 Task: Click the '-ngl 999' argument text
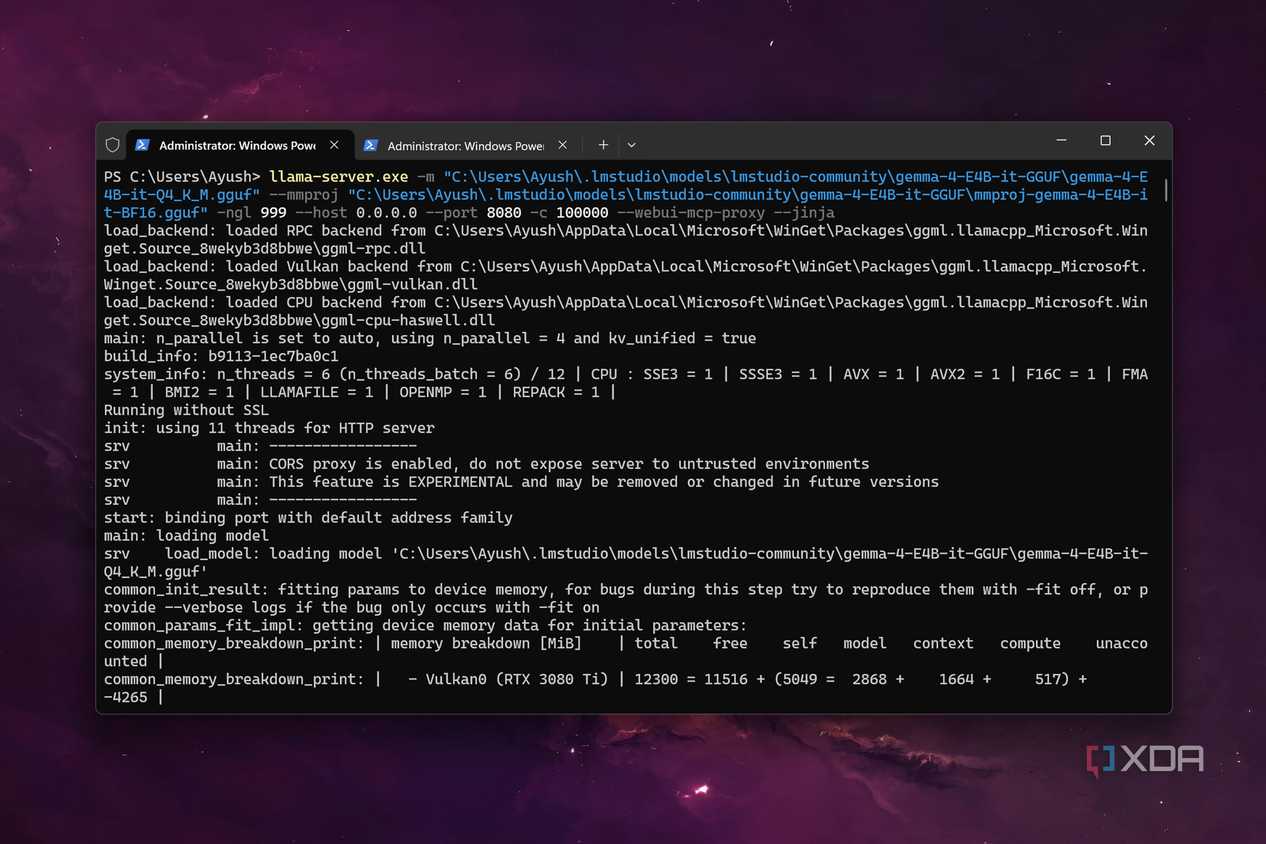pyautogui.click(x=252, y=213)
